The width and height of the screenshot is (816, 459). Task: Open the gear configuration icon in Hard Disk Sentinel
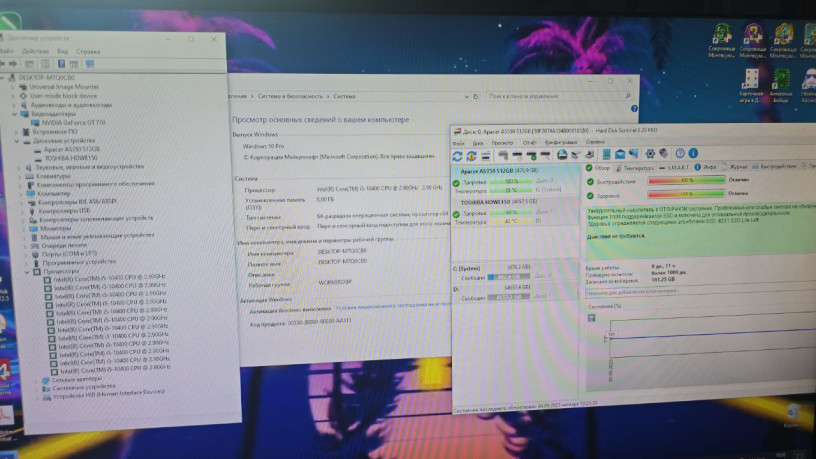tap(650, 154)
